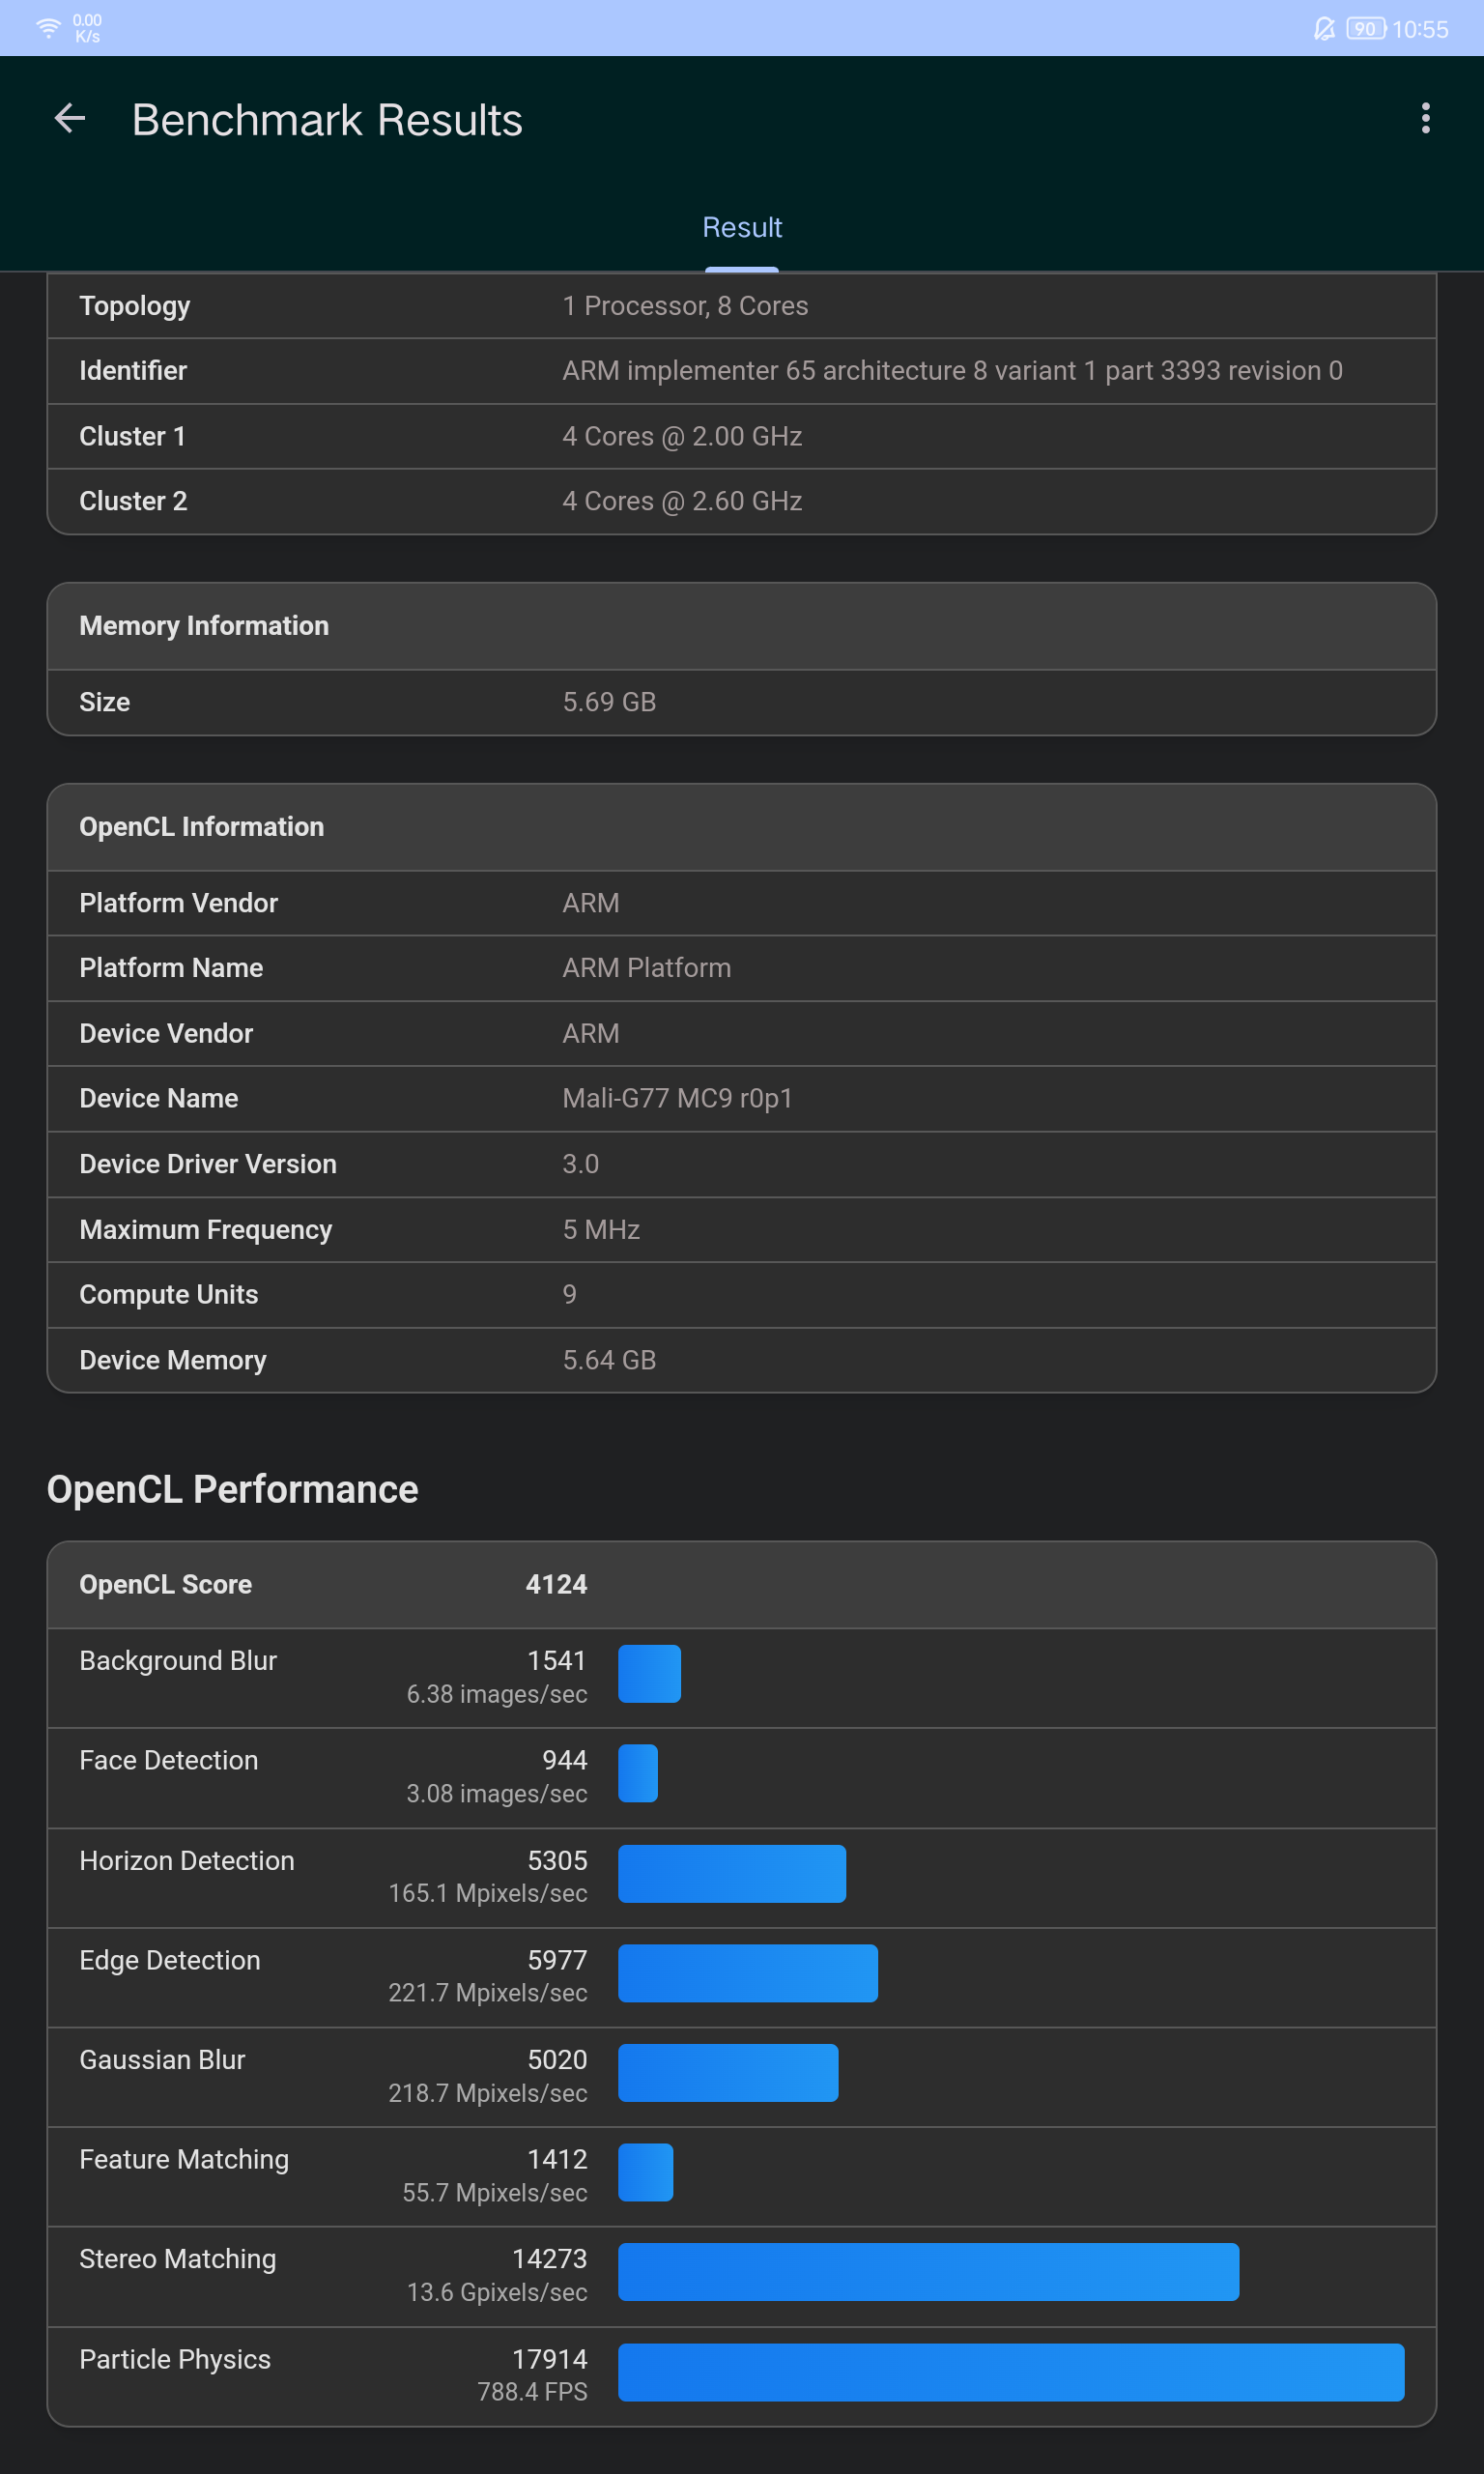The height and width of the screenshot is (2474, 1484).
Task: Tap the Maximum Frequency value '5 MHz'
Action: [x=601, y=1230]
